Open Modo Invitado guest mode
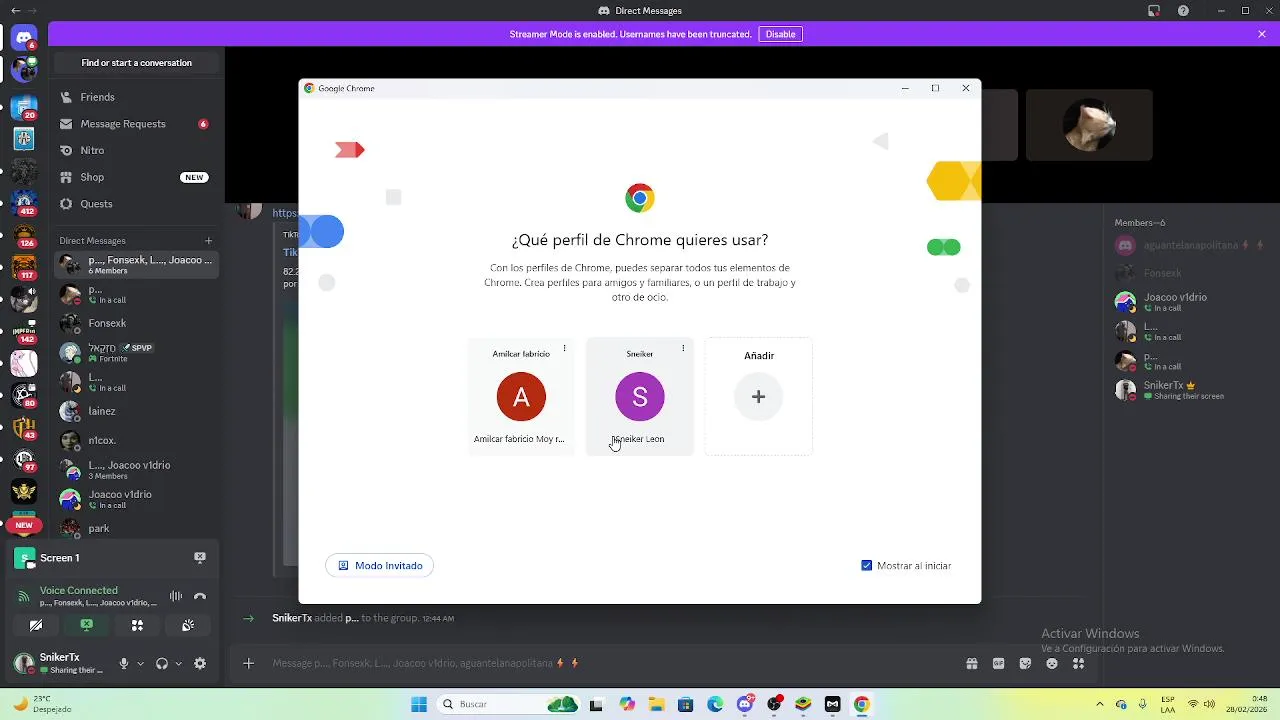 [x=380, y=566]
